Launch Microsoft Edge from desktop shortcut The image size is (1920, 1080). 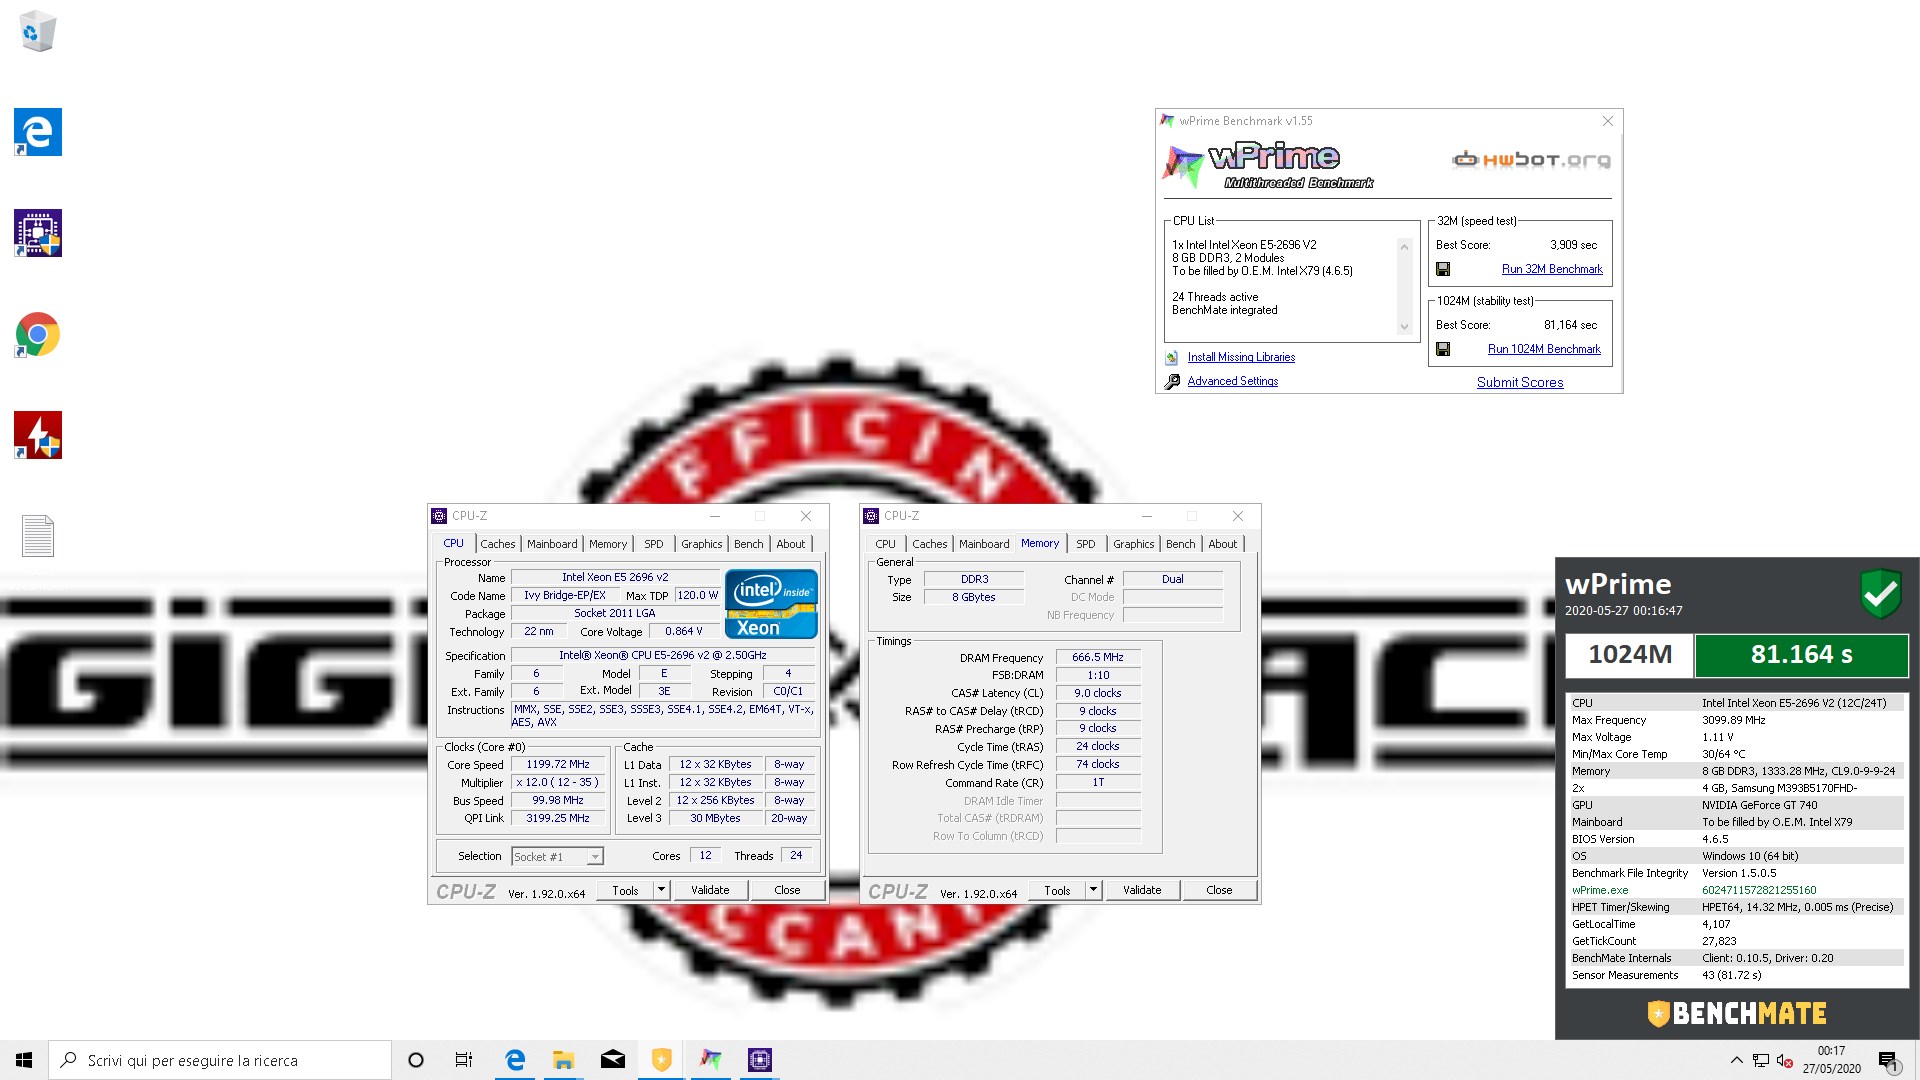38,132
